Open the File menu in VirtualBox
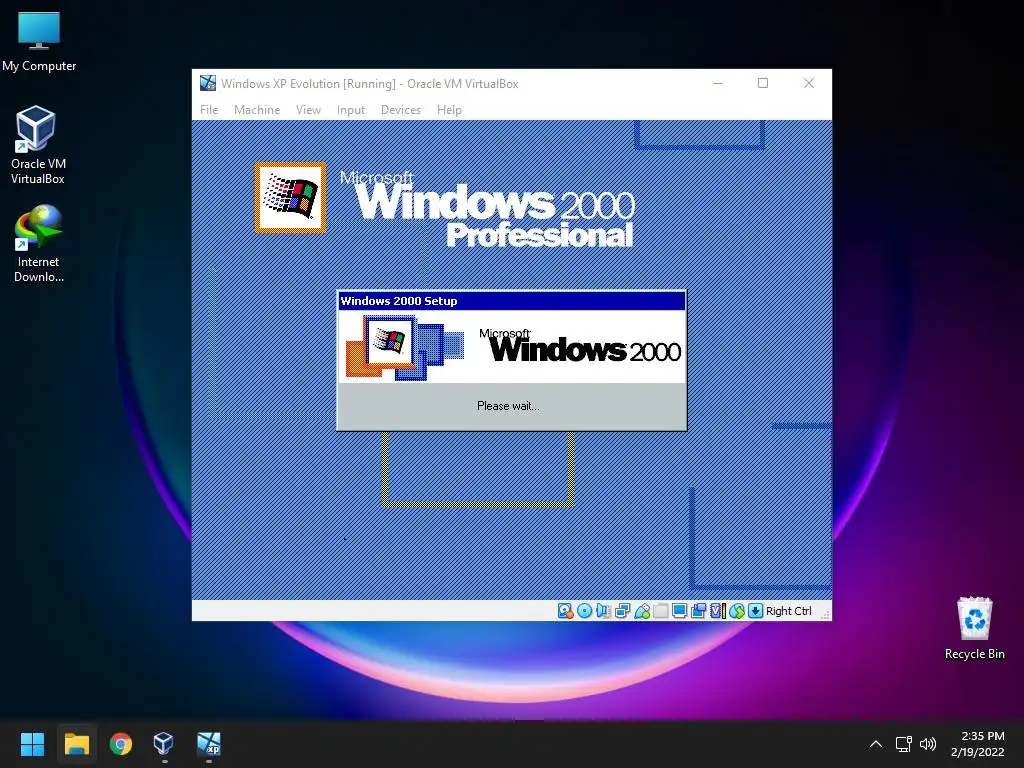 [209, 110]
